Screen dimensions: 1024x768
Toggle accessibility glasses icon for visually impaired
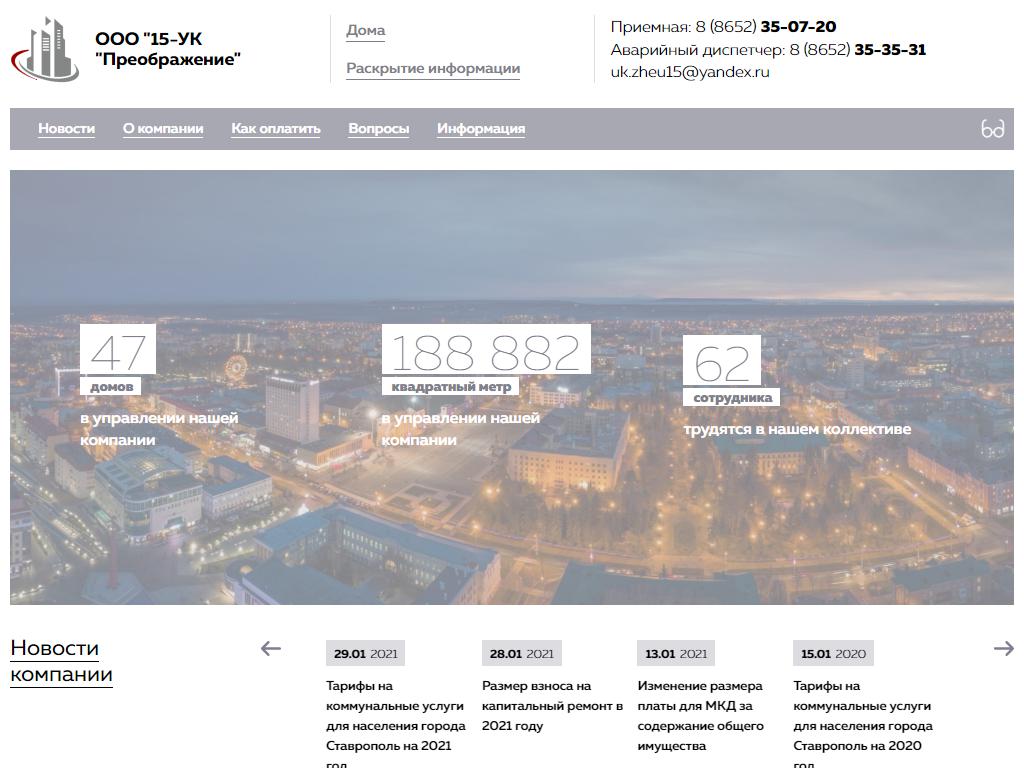[992, 129]
